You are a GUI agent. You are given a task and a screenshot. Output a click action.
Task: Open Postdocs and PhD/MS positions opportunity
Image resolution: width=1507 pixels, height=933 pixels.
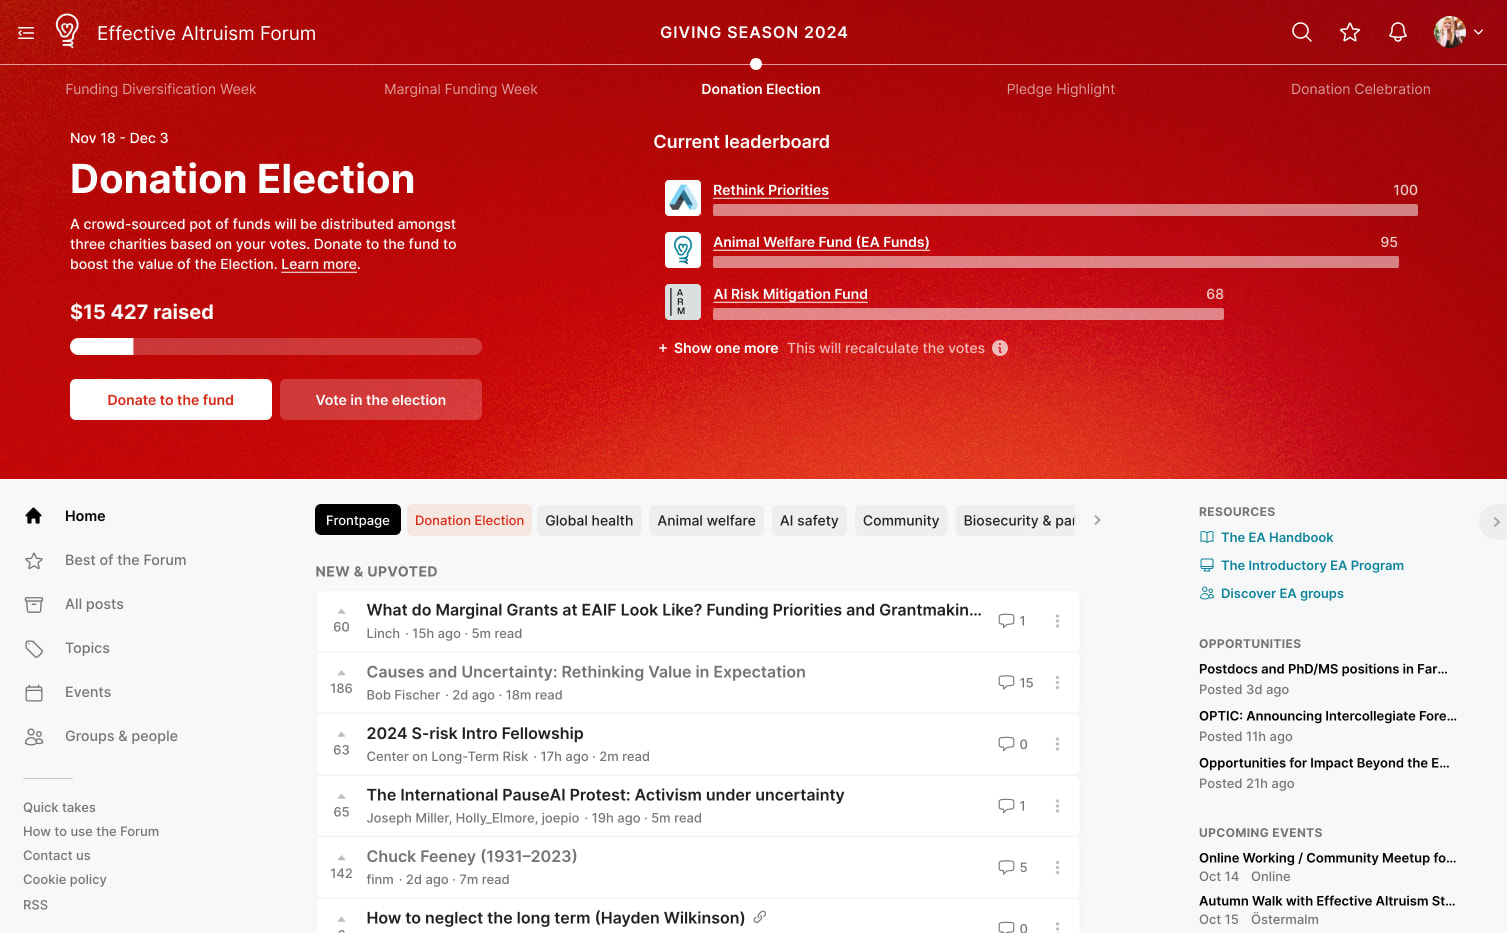(1323, 669)
